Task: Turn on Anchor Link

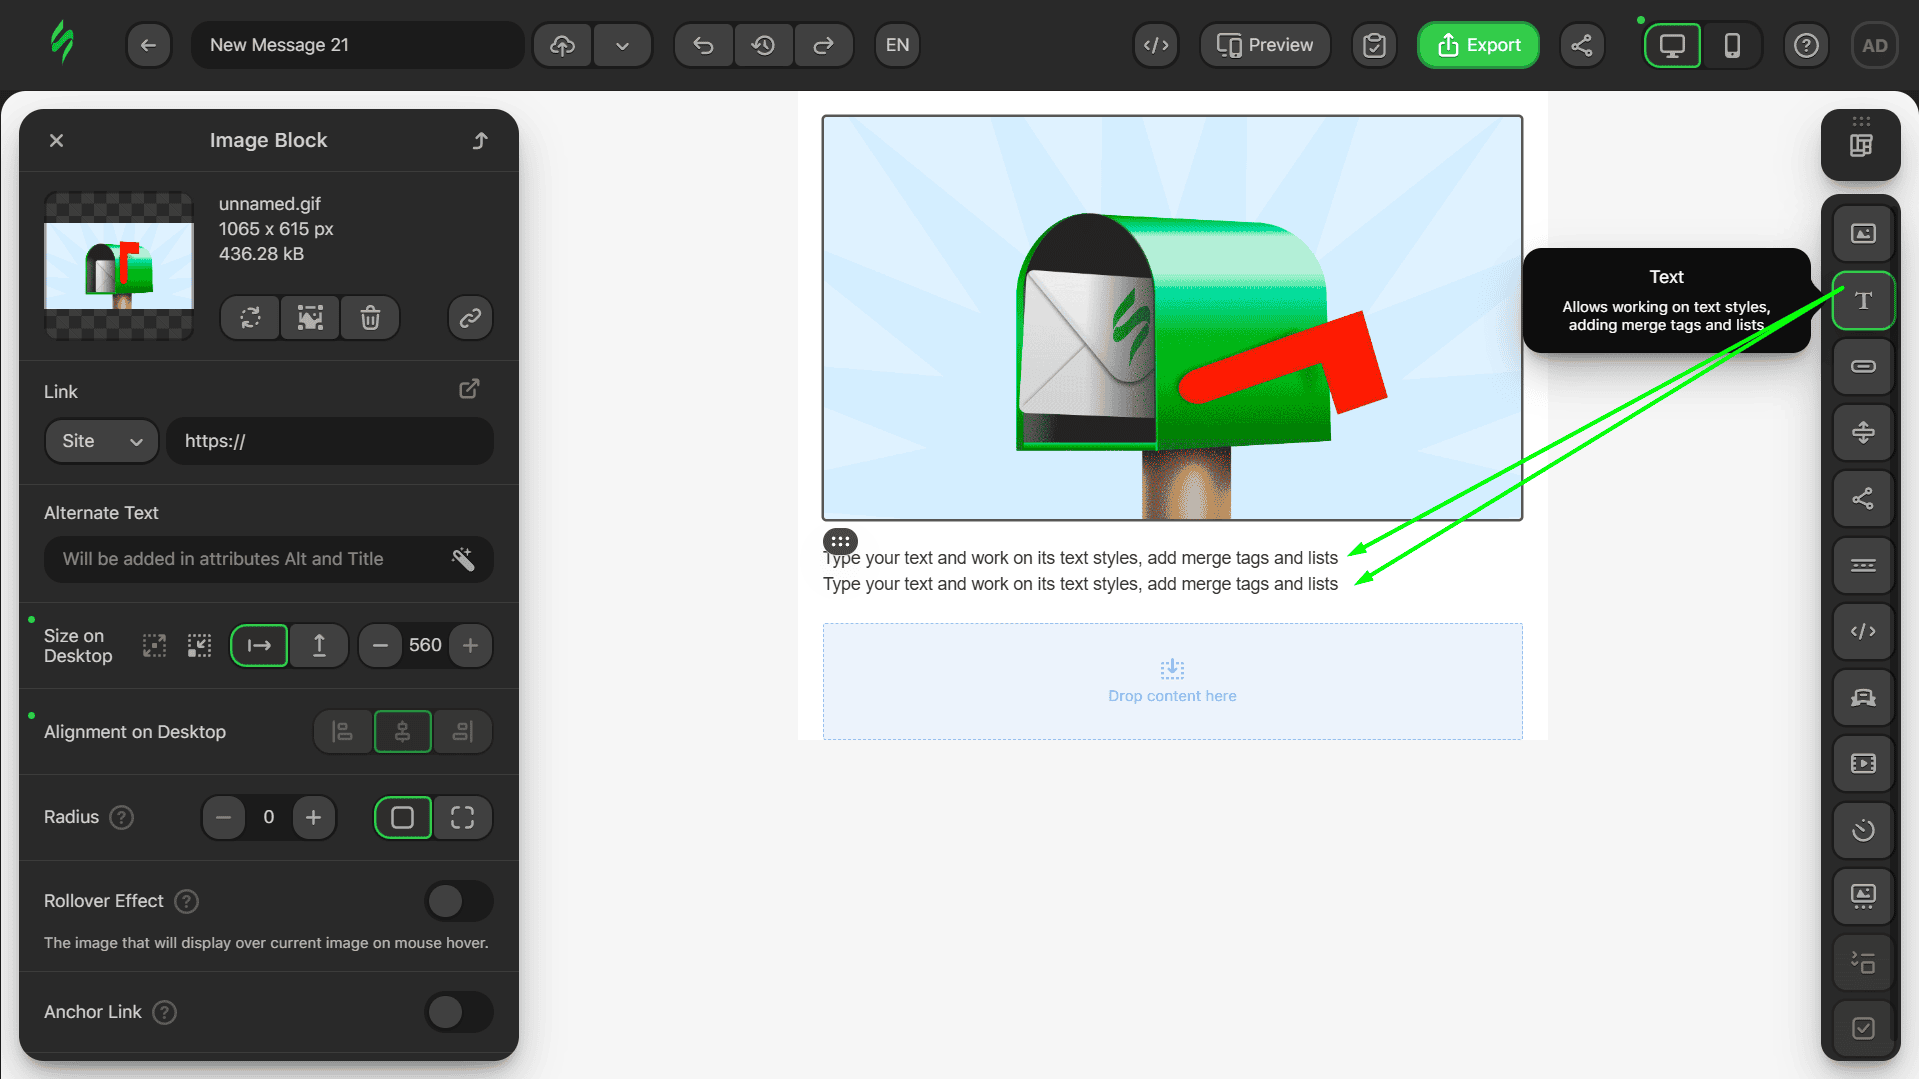Action: click(458, 1012)
